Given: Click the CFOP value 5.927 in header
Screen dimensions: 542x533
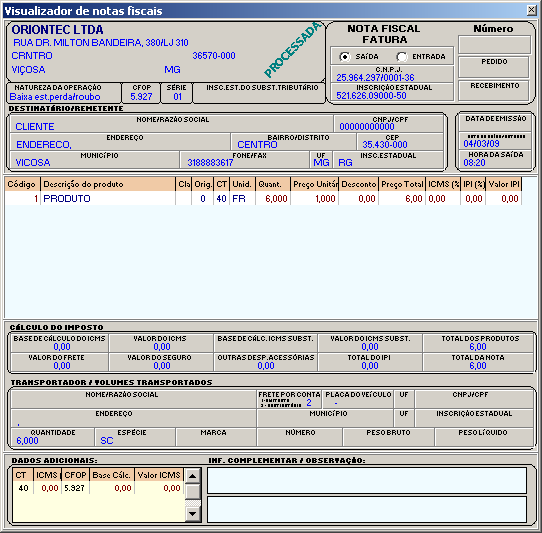Looking at the screenshot, I should tap(141, 96).
